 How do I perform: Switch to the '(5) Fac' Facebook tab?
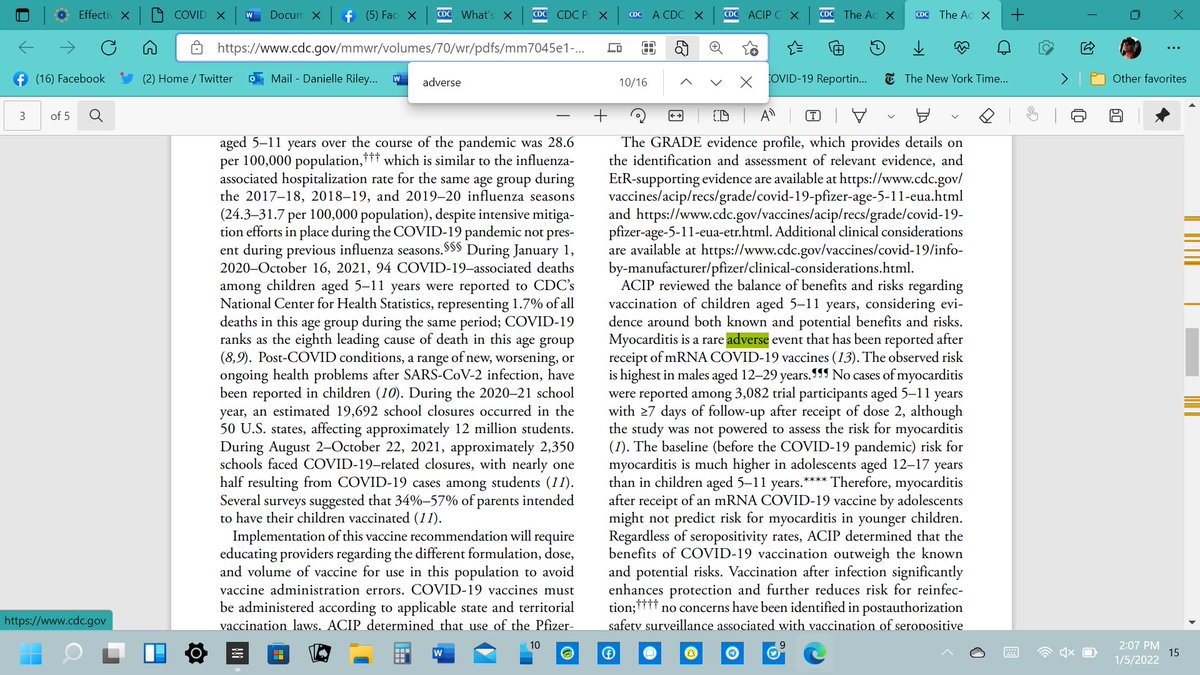tap(377, 15)
